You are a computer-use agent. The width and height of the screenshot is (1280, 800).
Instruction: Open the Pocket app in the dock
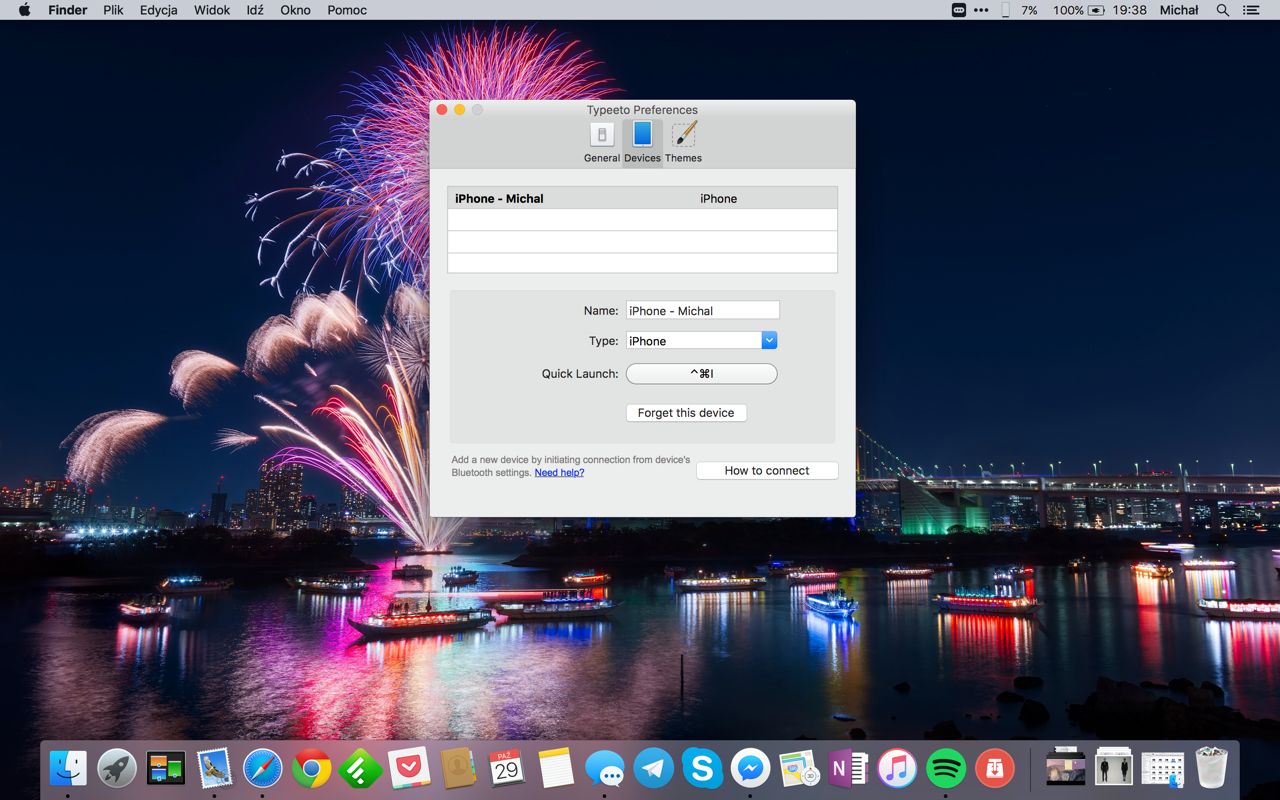click(410, 769)
